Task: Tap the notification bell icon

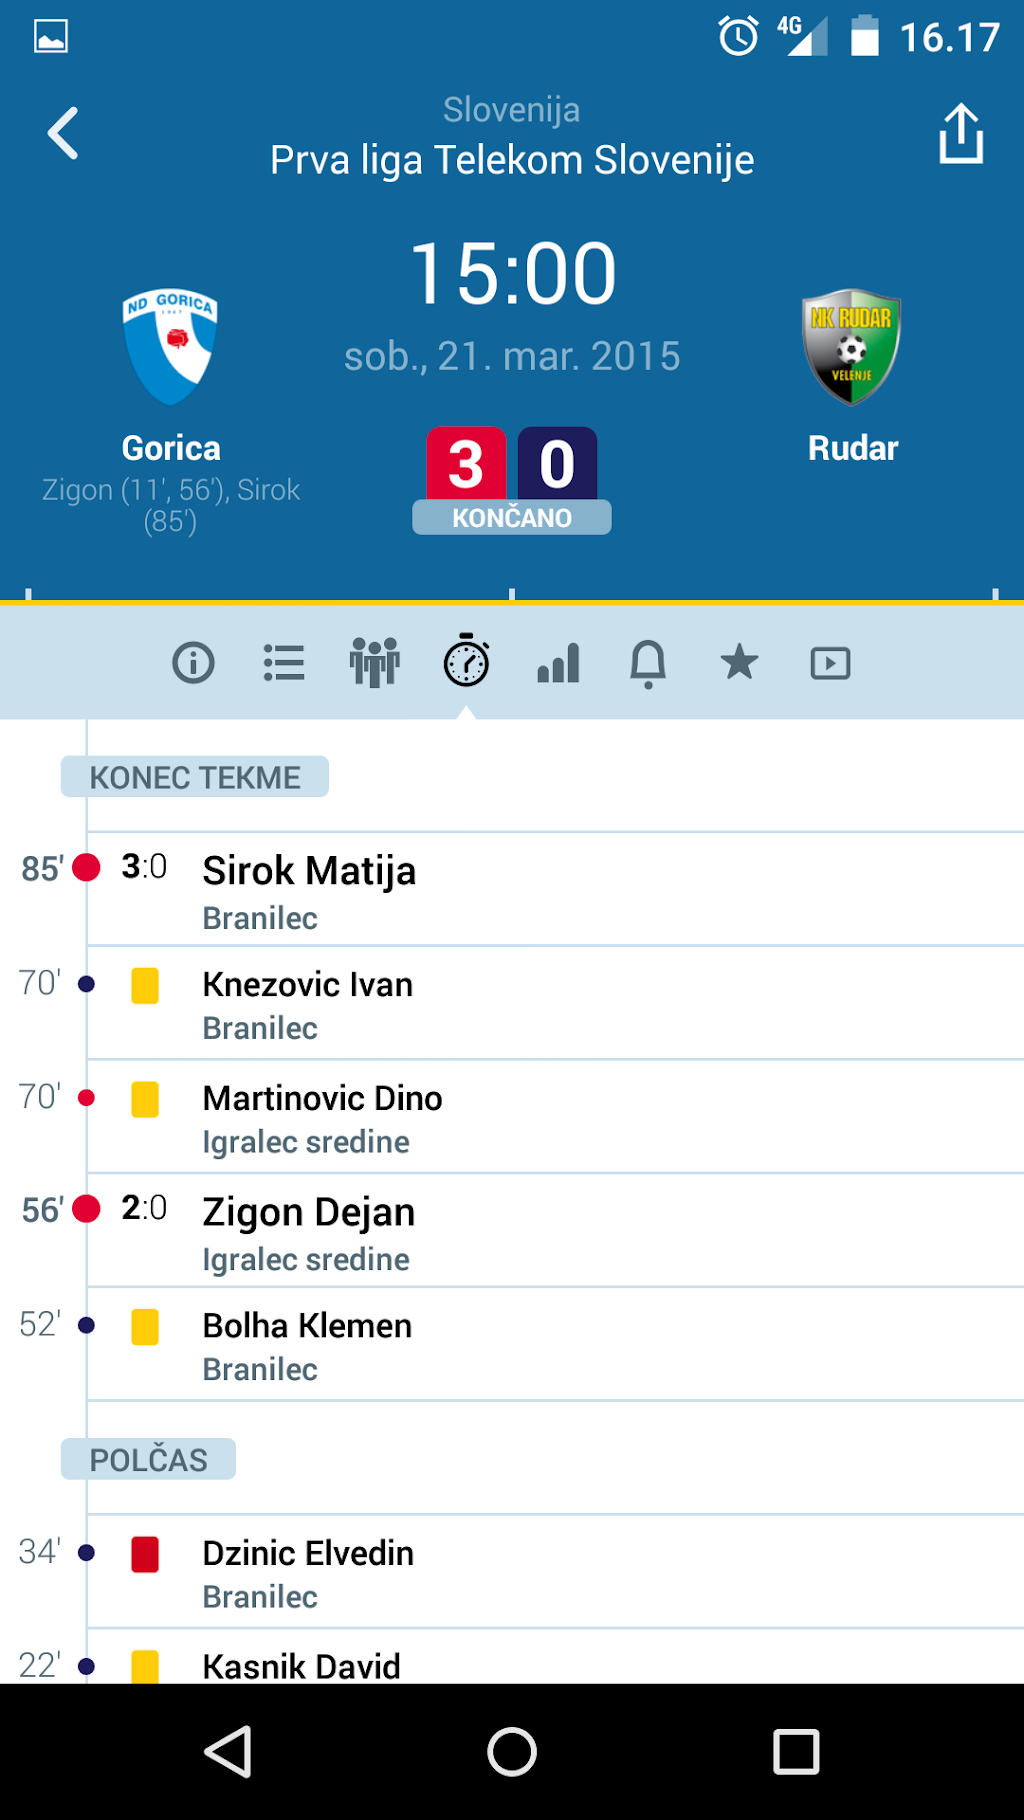Action: [x=648, y=663]
